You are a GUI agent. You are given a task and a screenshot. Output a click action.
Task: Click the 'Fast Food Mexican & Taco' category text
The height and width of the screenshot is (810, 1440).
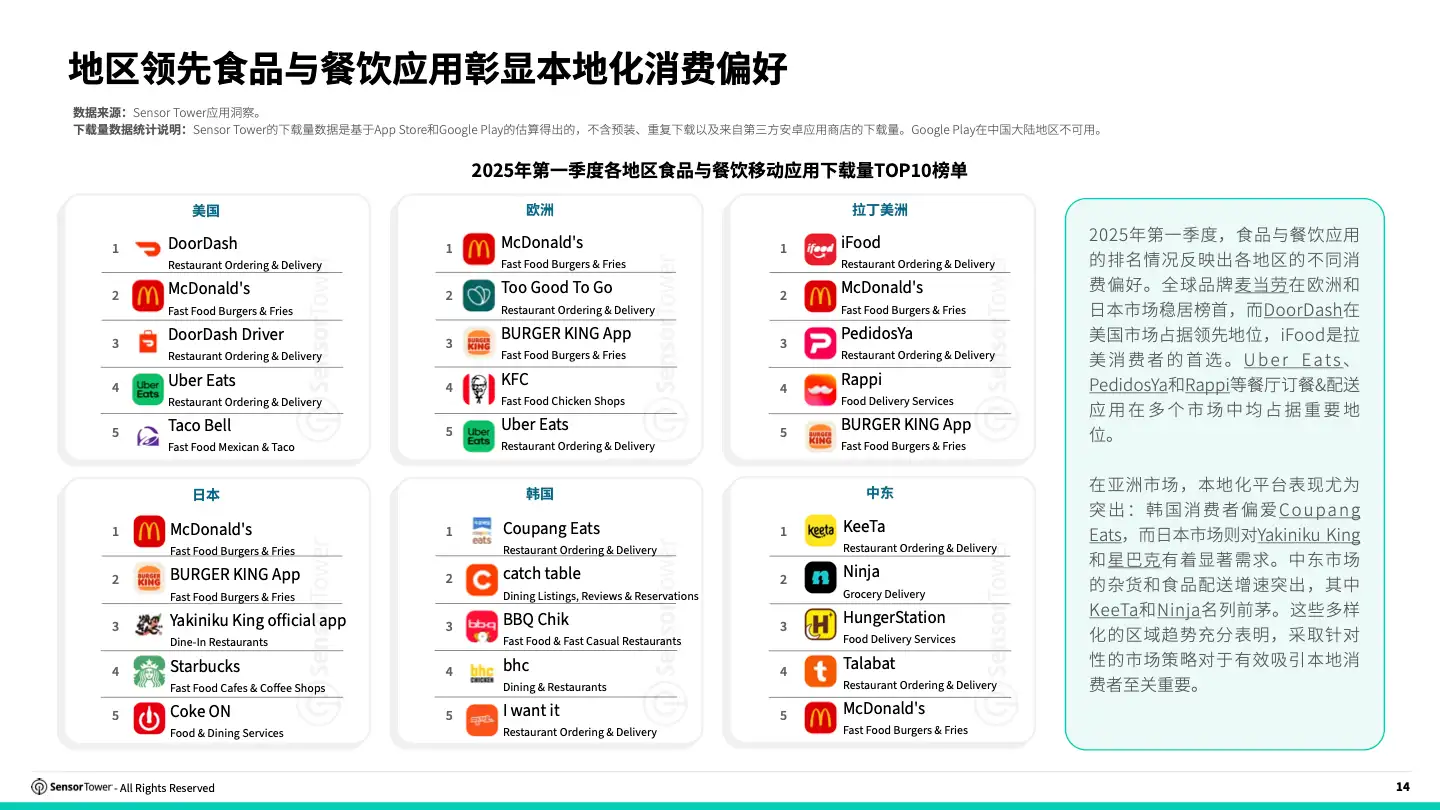click(231, 447)
